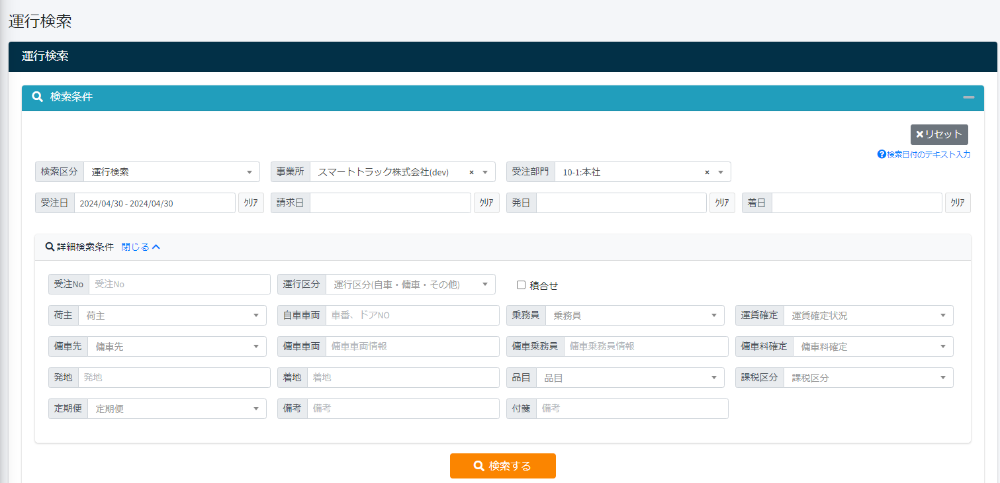The height and width of the screenshot is (483, 1000).
Task: Click the リセット button
Action: click(x=939, y=134)
